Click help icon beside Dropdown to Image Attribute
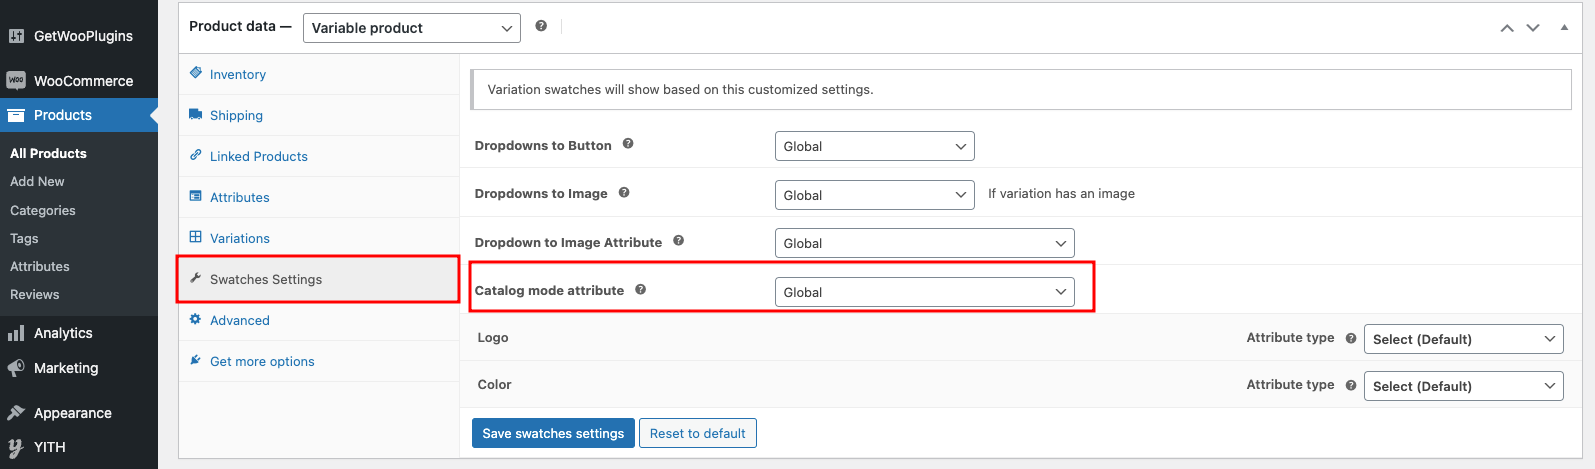The image size is (1595, 469). coord(678,241)
